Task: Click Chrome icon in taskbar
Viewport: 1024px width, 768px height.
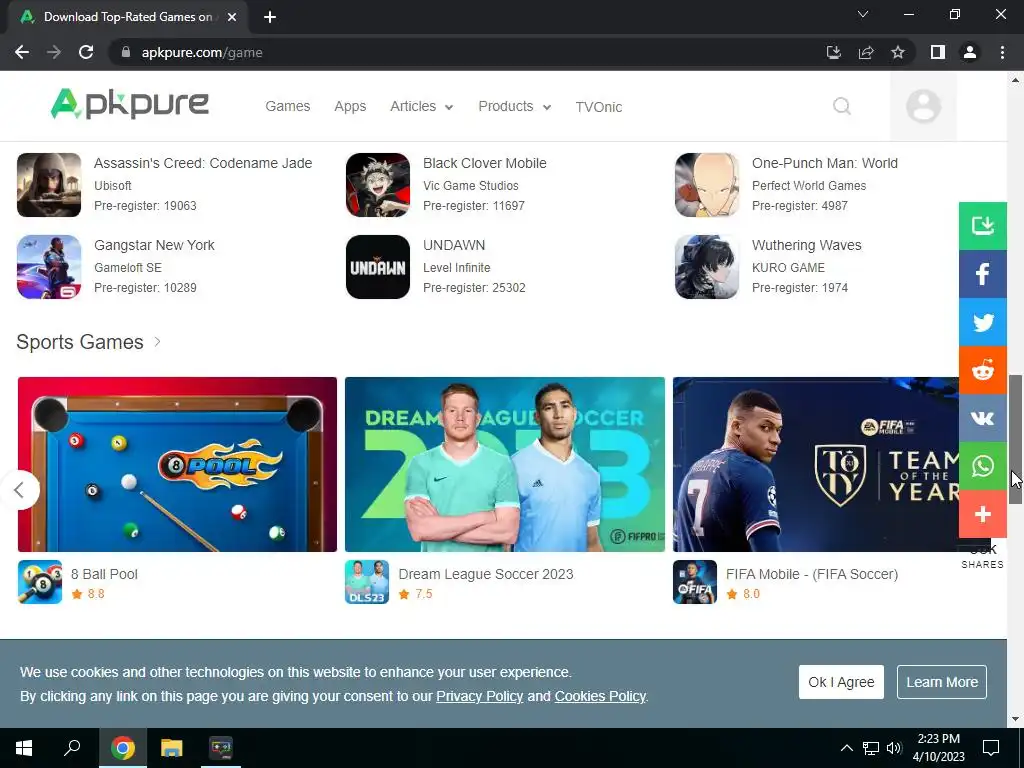Action: [x=123, y=748]
